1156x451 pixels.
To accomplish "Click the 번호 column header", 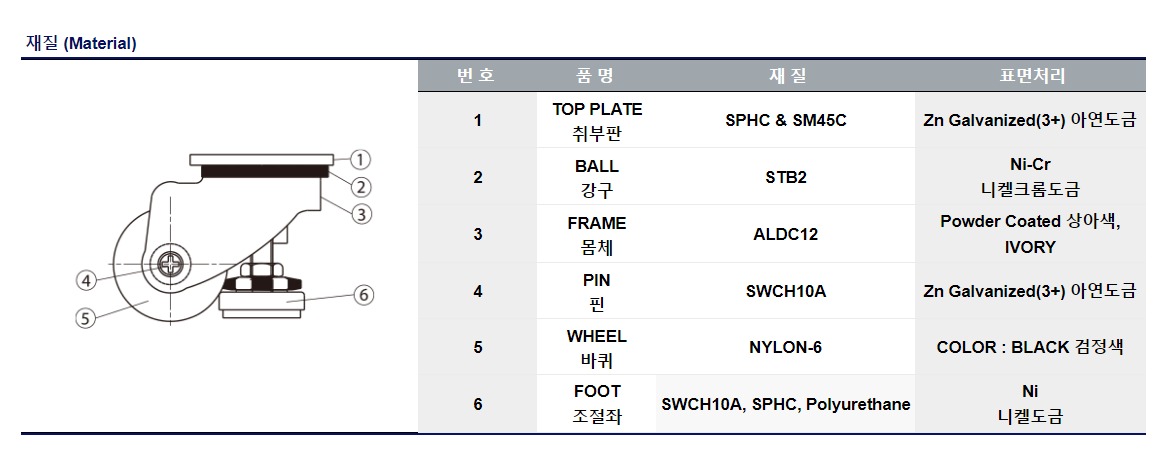I will coord(476,76).
